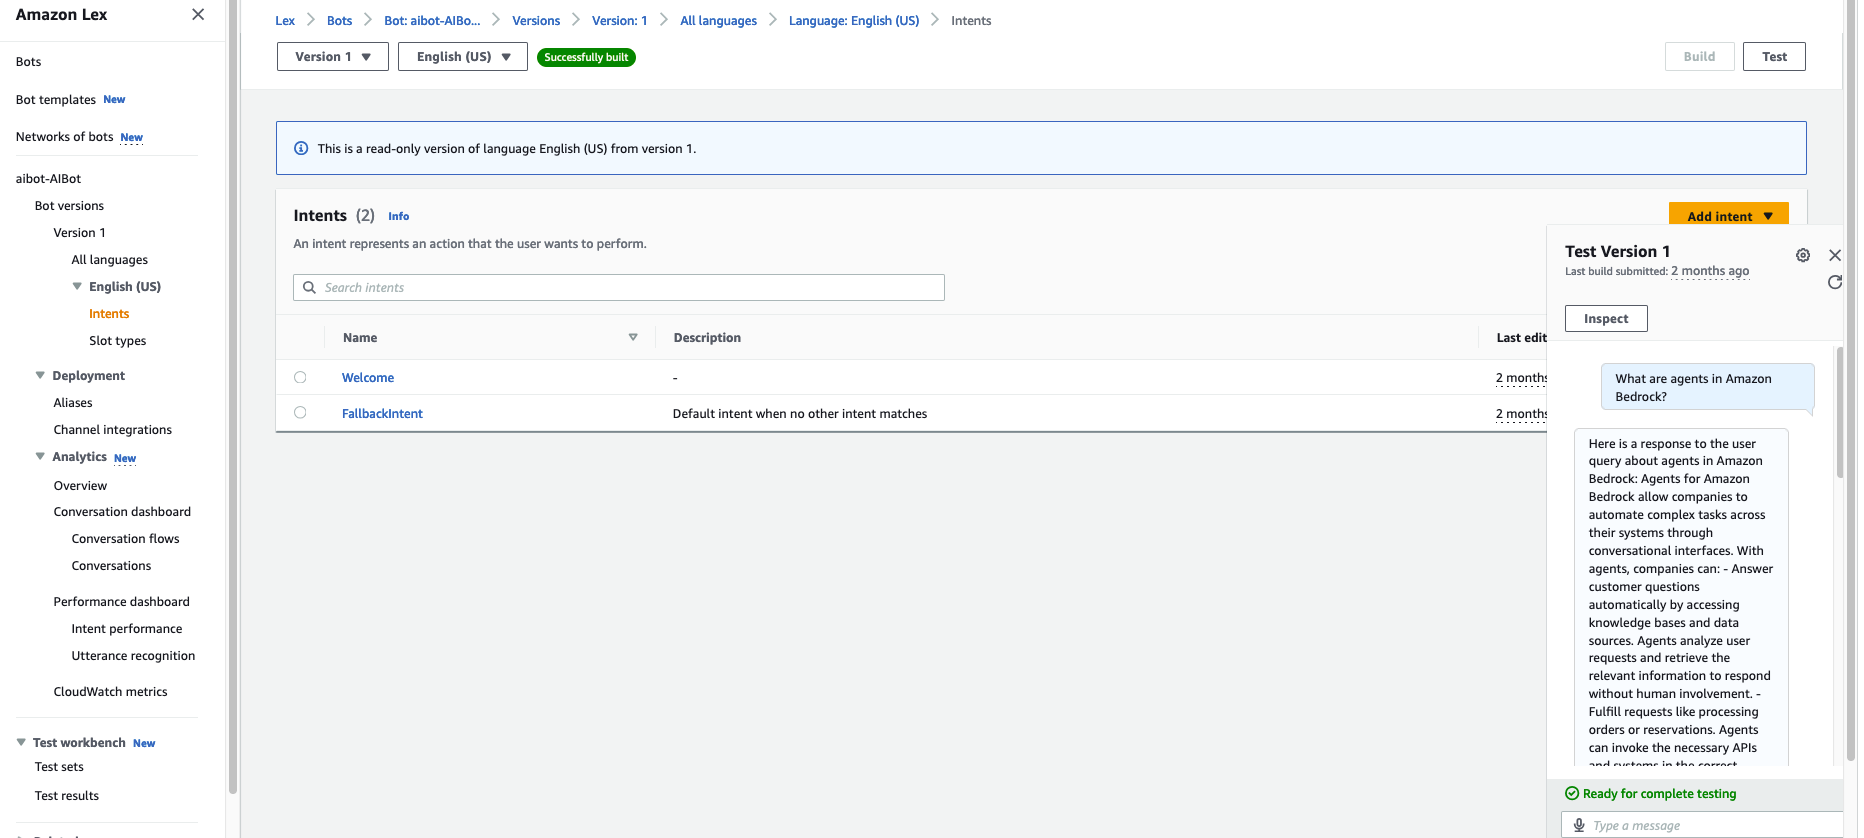Refresh the test conversation
This screenshot has width=1864, height=838.
click(x=1835, y=282)
